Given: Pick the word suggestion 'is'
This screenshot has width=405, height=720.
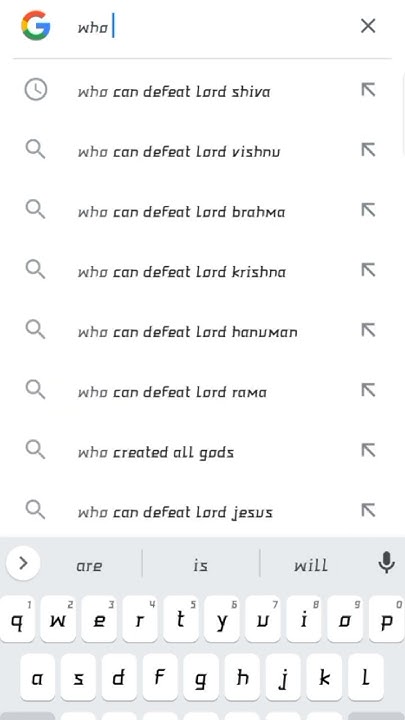Looking at the screenshot, I should (x=201, y=565).
